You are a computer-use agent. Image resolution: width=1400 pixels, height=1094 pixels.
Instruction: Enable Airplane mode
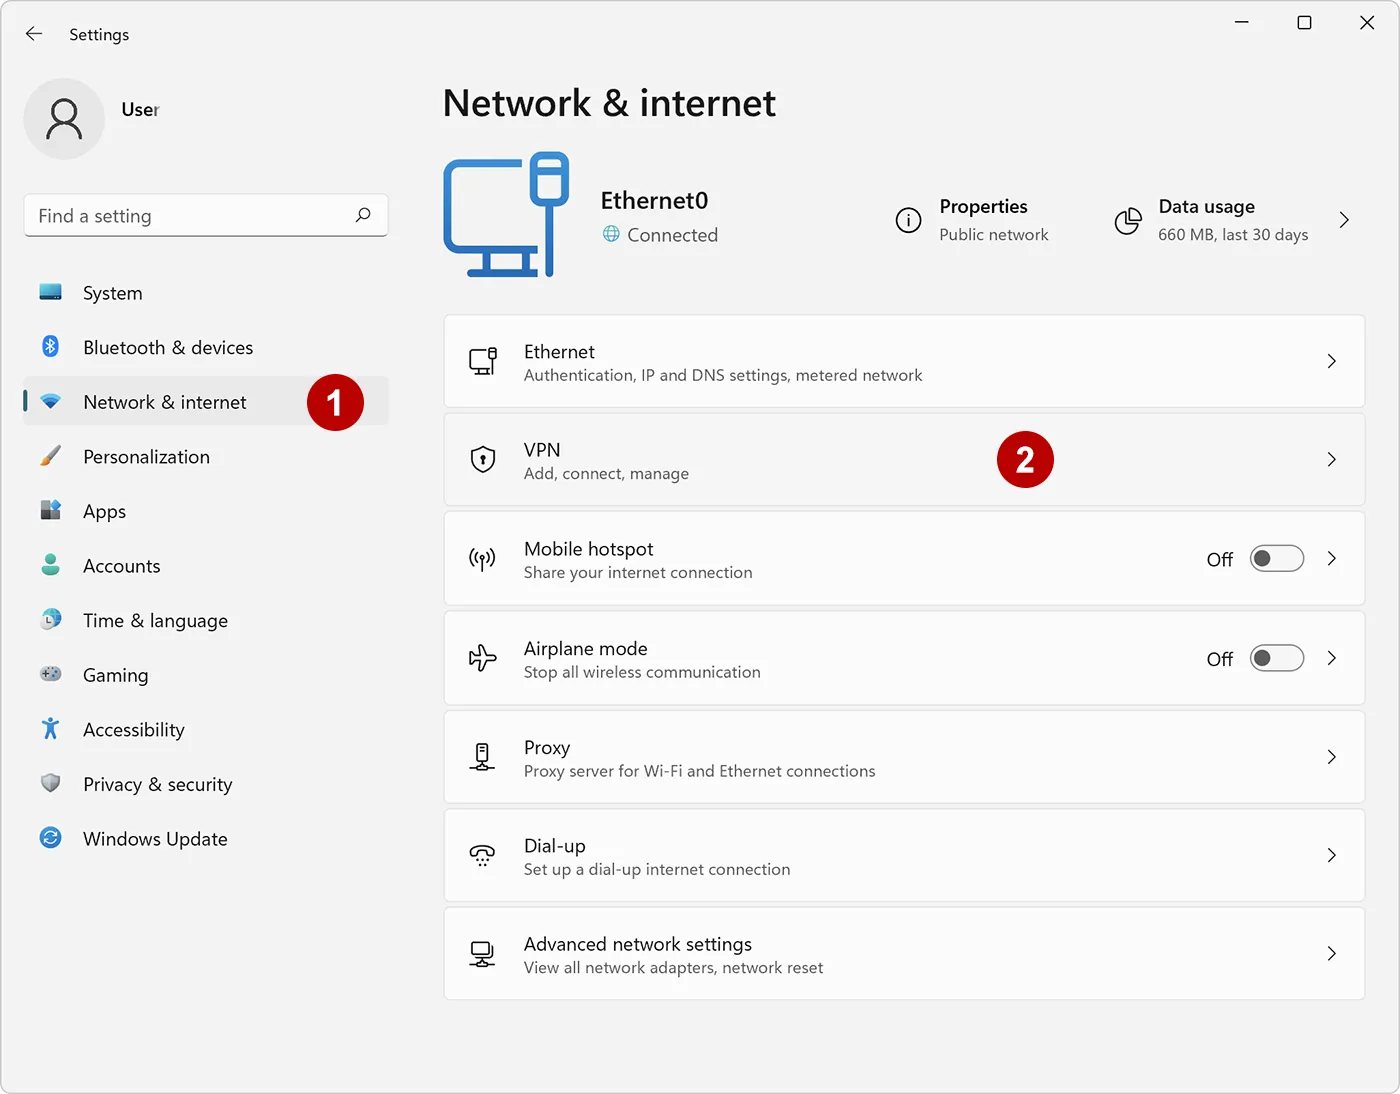(1276, 657)
